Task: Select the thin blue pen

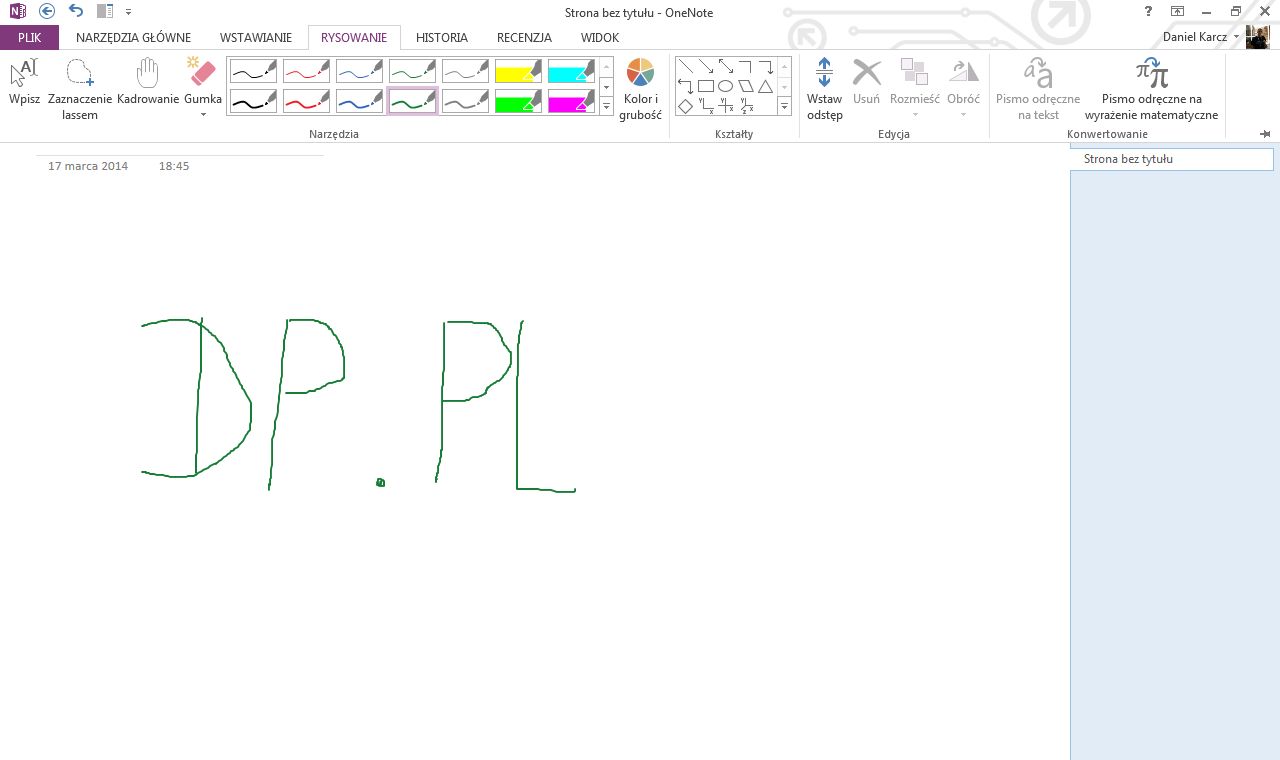Action: coord(359,70)
